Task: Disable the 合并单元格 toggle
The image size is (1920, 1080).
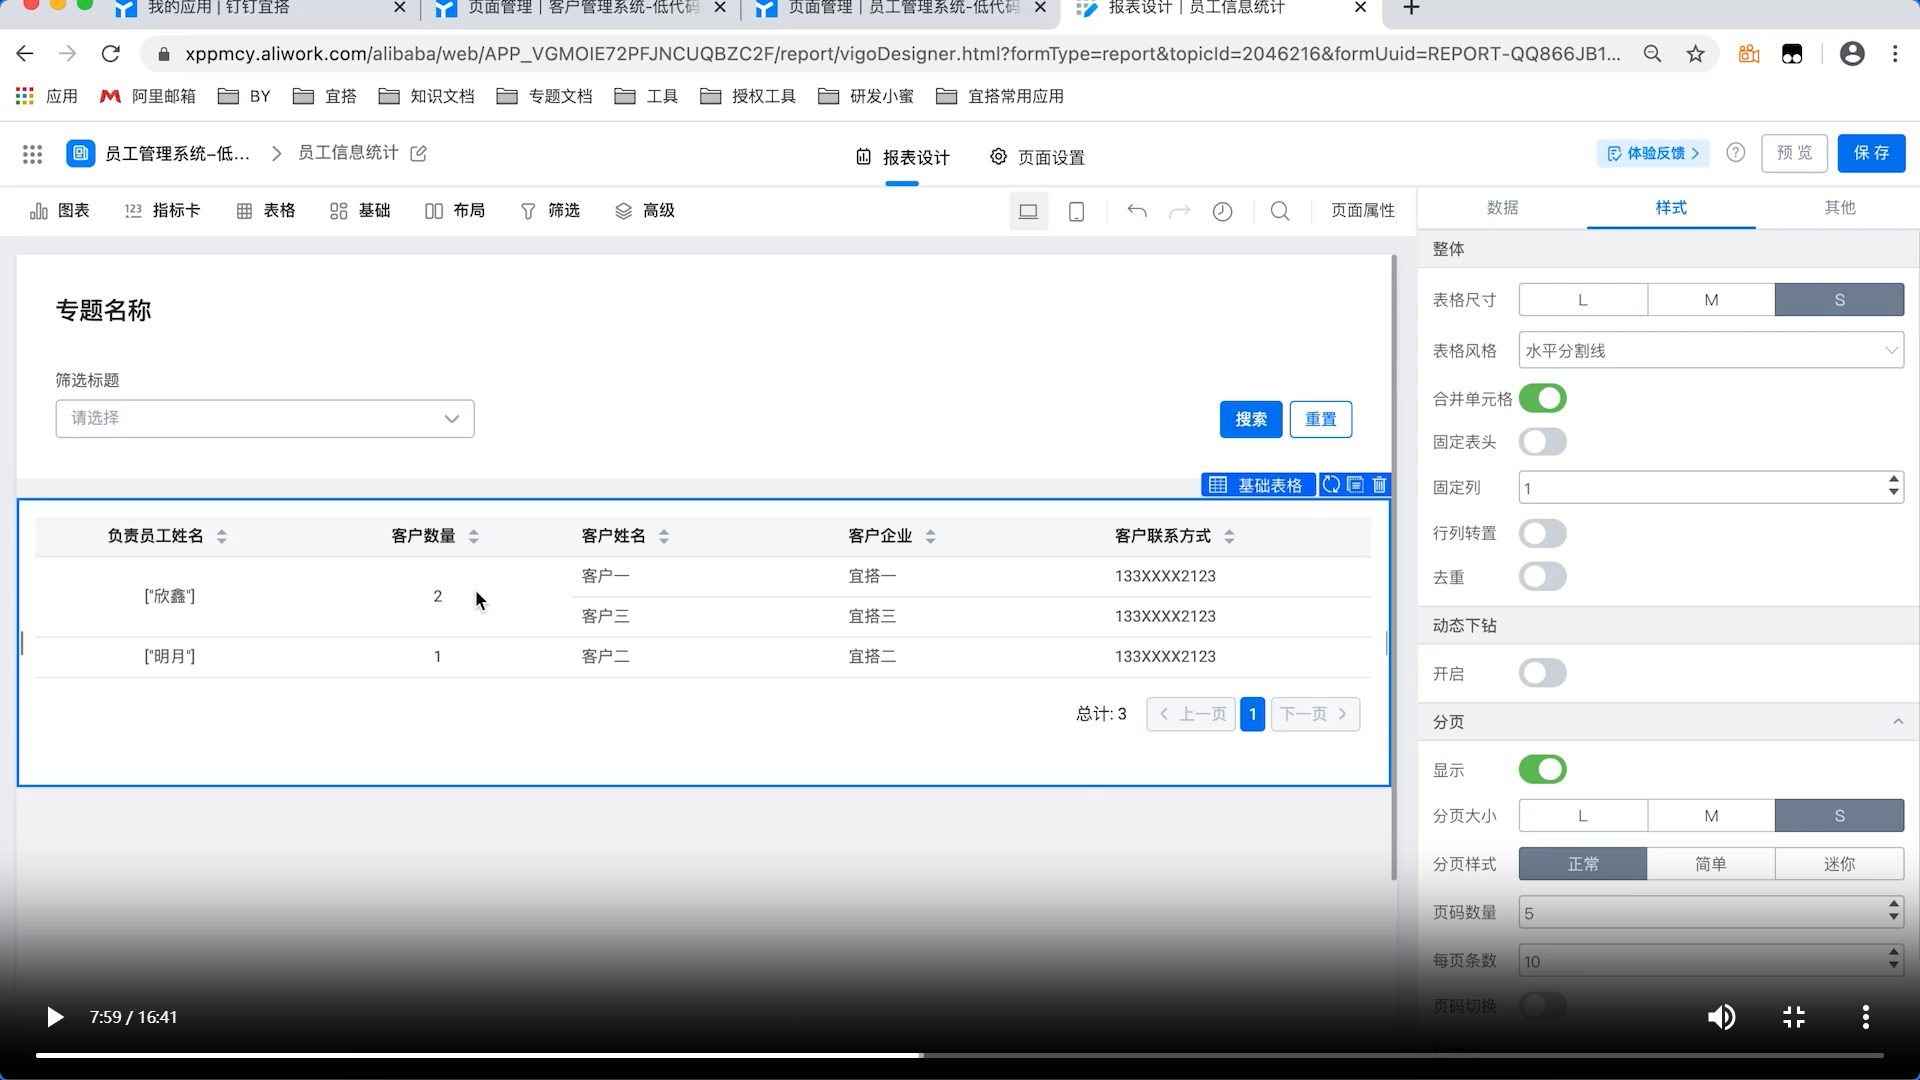Action: pyautogui.click(x=1542, y=398)
